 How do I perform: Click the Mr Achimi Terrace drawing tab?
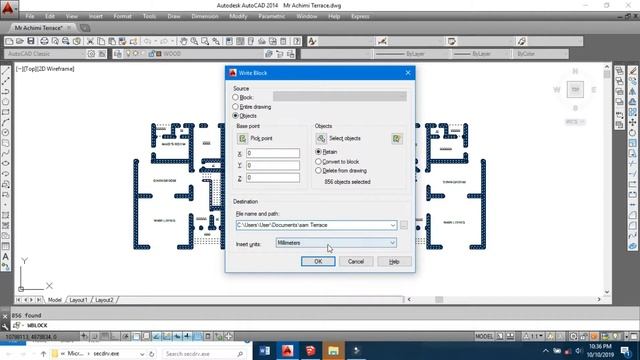[38, 28]
